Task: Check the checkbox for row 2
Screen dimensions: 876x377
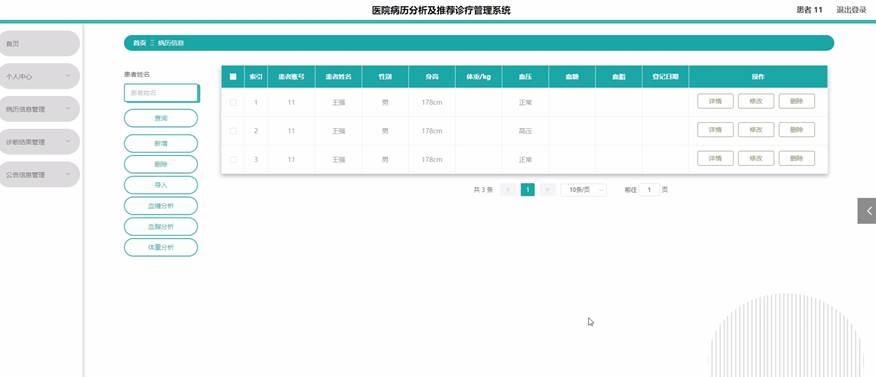Action: pyautogui.click(x=233, y=131)
